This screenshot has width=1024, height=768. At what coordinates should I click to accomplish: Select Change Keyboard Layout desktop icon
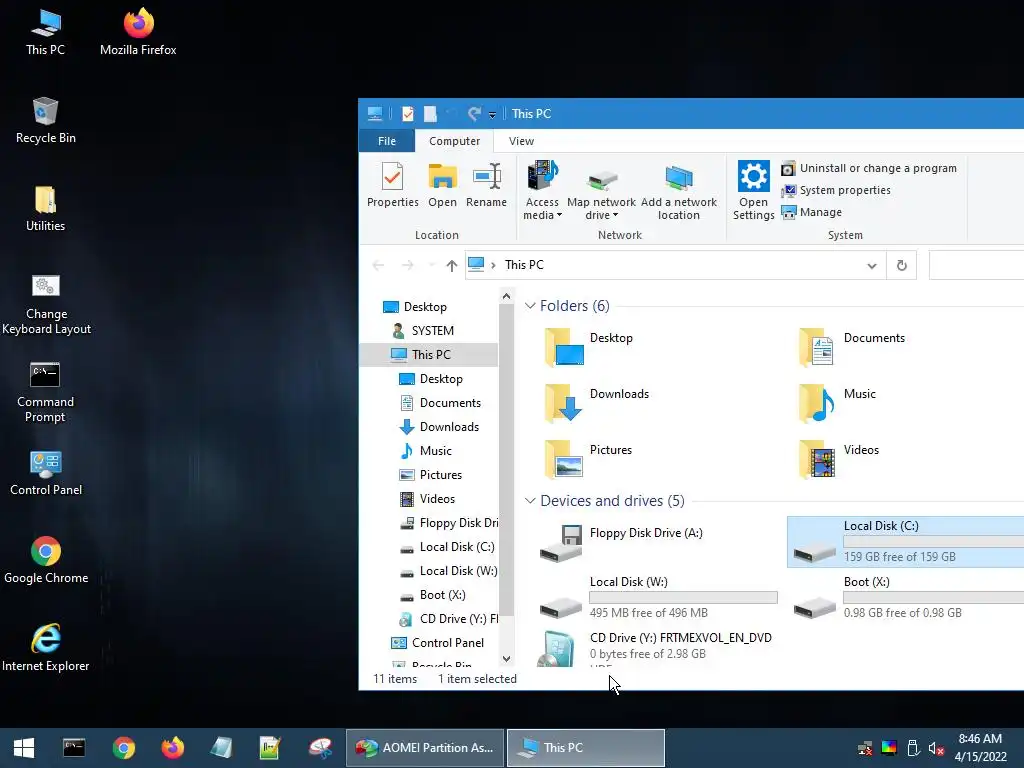pos(46,304)
